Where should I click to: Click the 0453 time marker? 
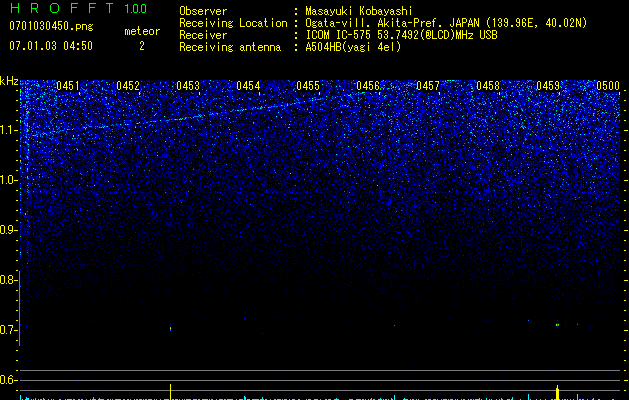(188, 86)
